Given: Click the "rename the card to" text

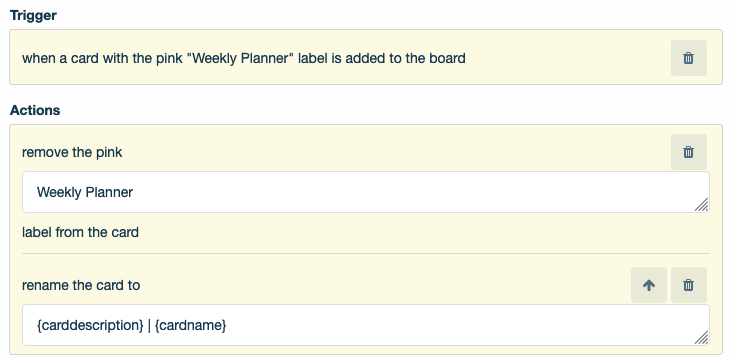Looking at the screenshot, I should (x=81, y=285).
